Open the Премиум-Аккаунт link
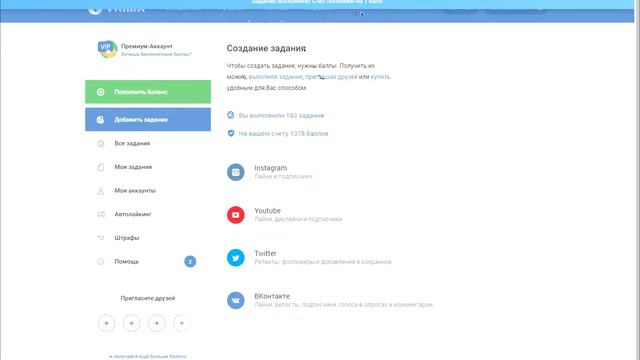The width and height of the screenshot is (640, 360). (x=147, y=46)
